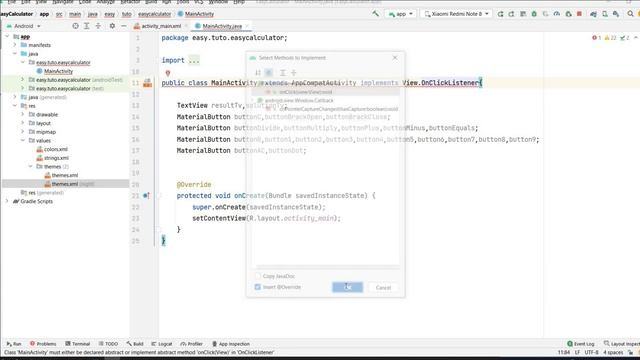Open the Run tool window

coord(13,344)
